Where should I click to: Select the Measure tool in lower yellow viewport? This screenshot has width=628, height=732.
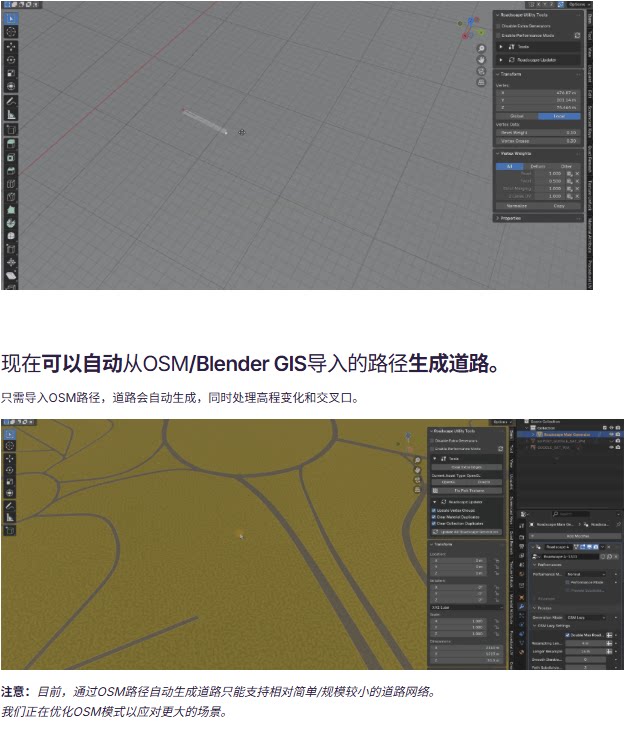tap(10, 517)
